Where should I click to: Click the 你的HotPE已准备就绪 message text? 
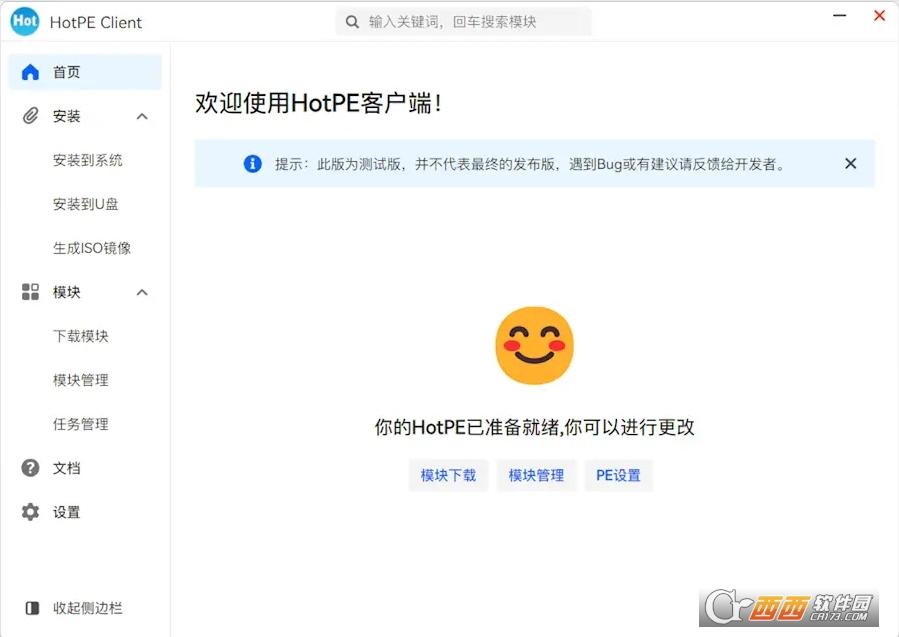coord(534,427)
